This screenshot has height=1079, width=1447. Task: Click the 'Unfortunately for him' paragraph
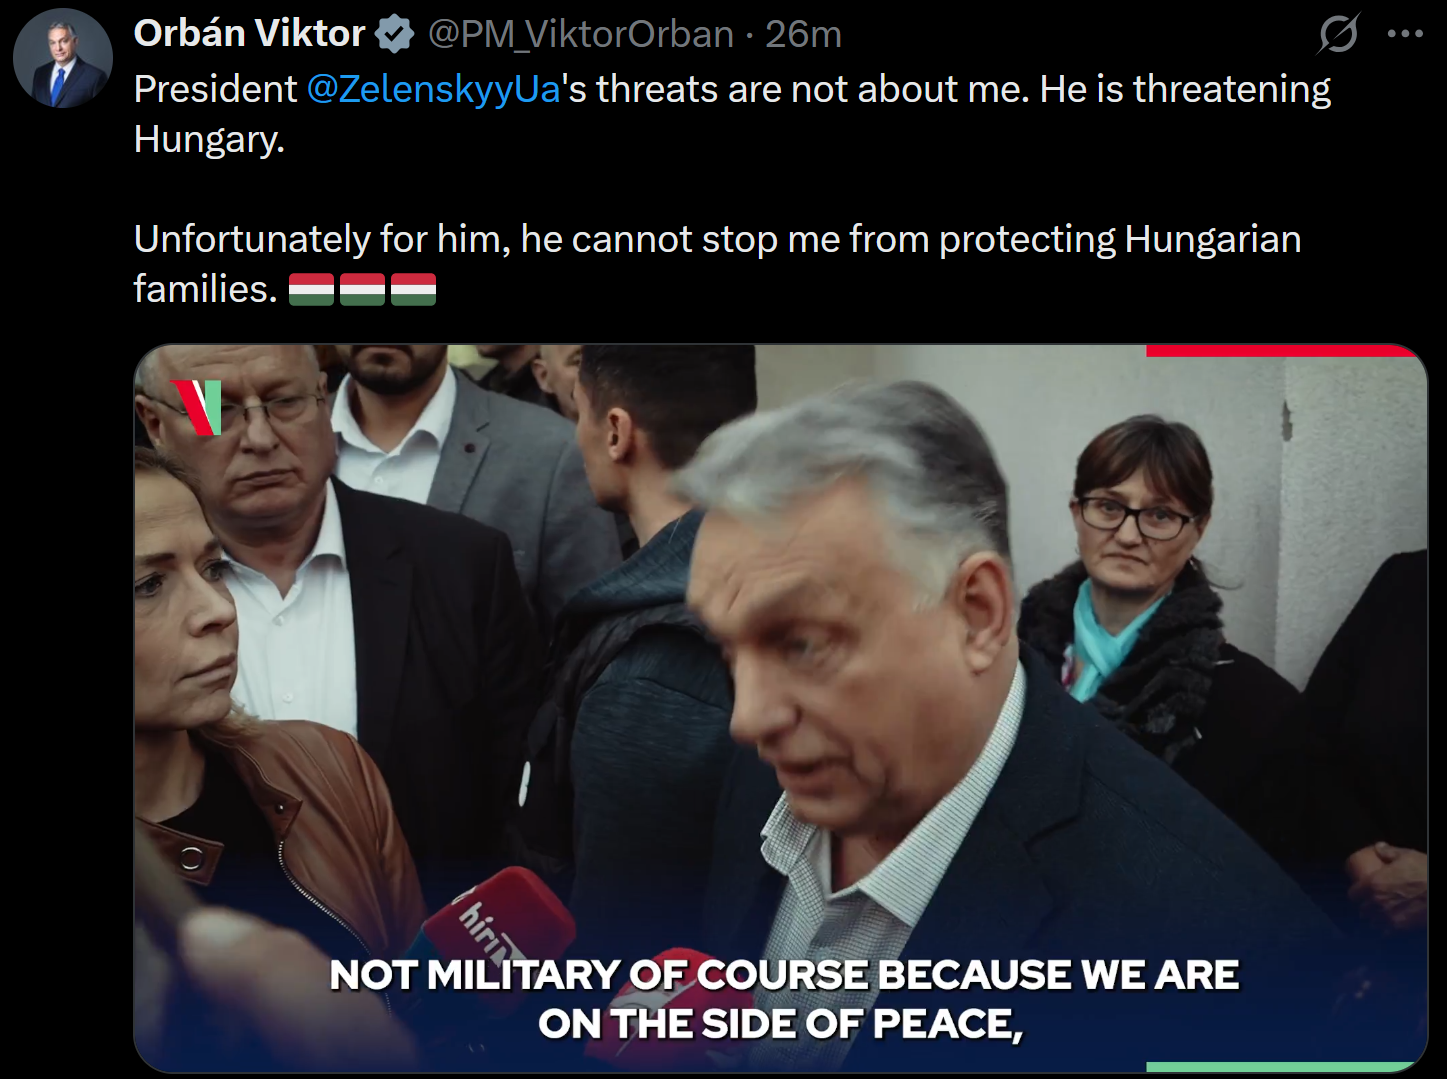click(x=718, y=264)
